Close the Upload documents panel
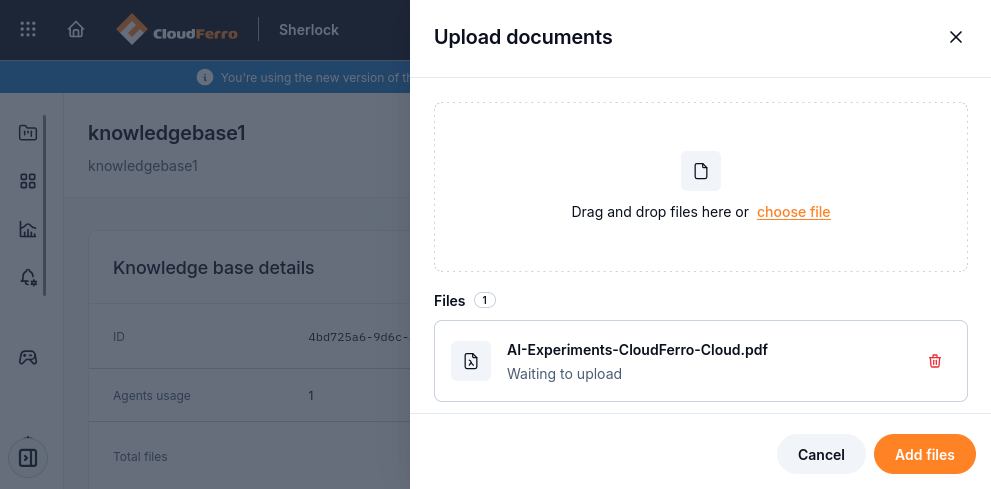Viewport: 991px width, 489px height. pyautogui.click(x=956, y=37)
